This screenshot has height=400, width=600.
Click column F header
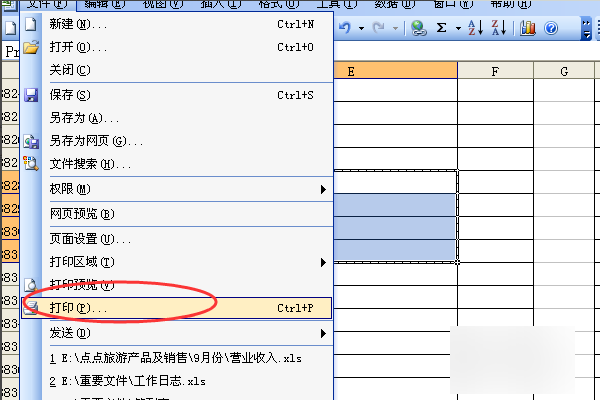click(495, 71)
